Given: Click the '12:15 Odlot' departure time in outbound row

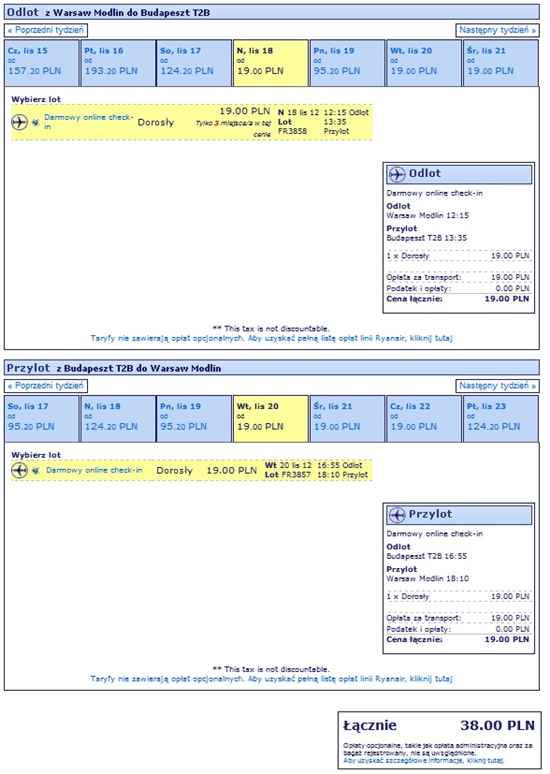Looking at the screenshot, I should pyautogui.click(x=346, y=113).
